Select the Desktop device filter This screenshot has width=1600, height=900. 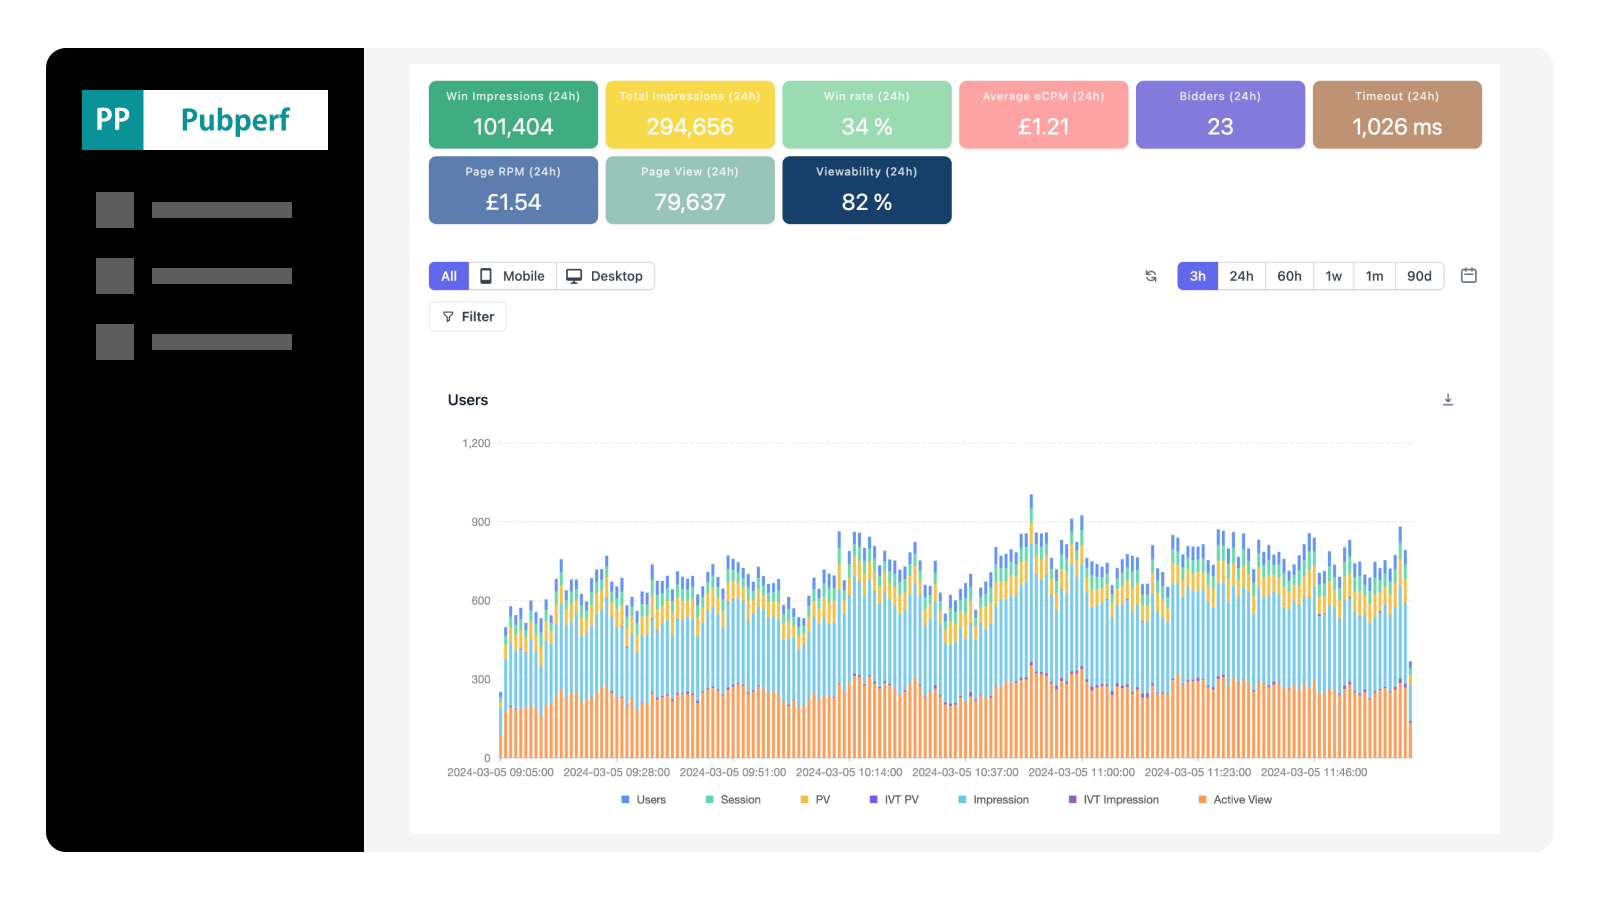tap(604, 276)
